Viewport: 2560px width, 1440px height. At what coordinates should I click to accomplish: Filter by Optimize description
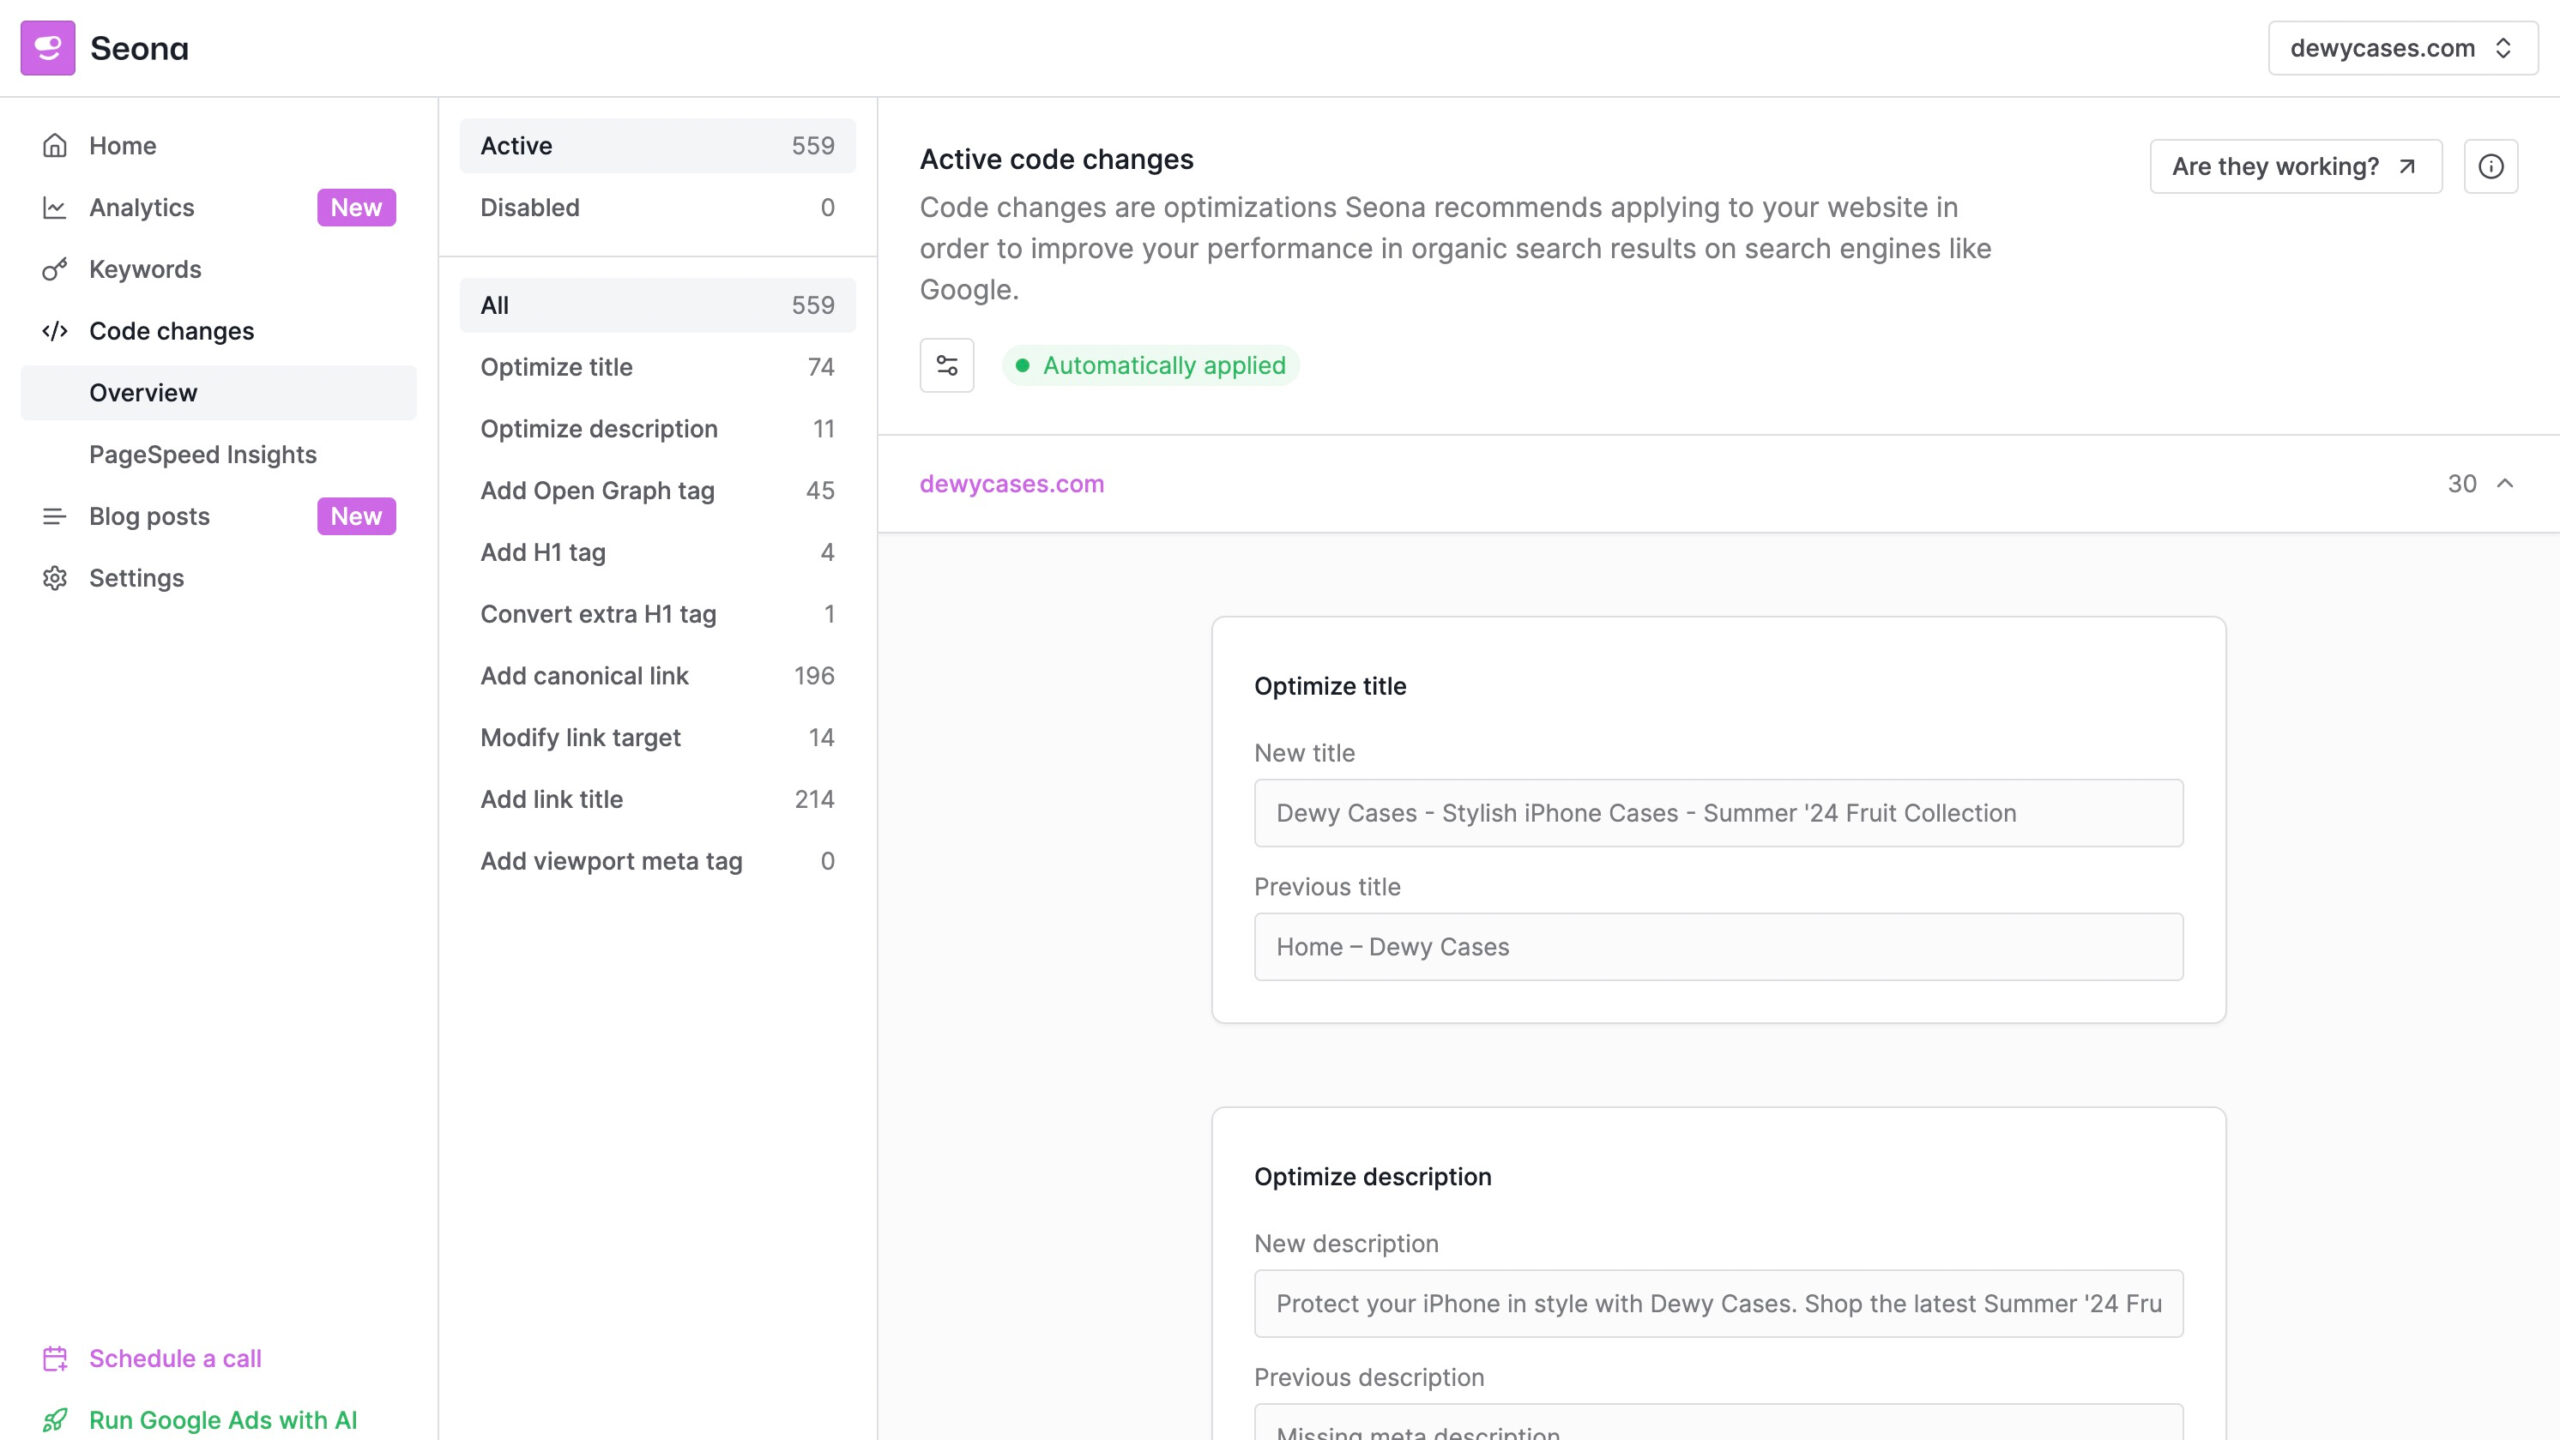pos(657,429)
